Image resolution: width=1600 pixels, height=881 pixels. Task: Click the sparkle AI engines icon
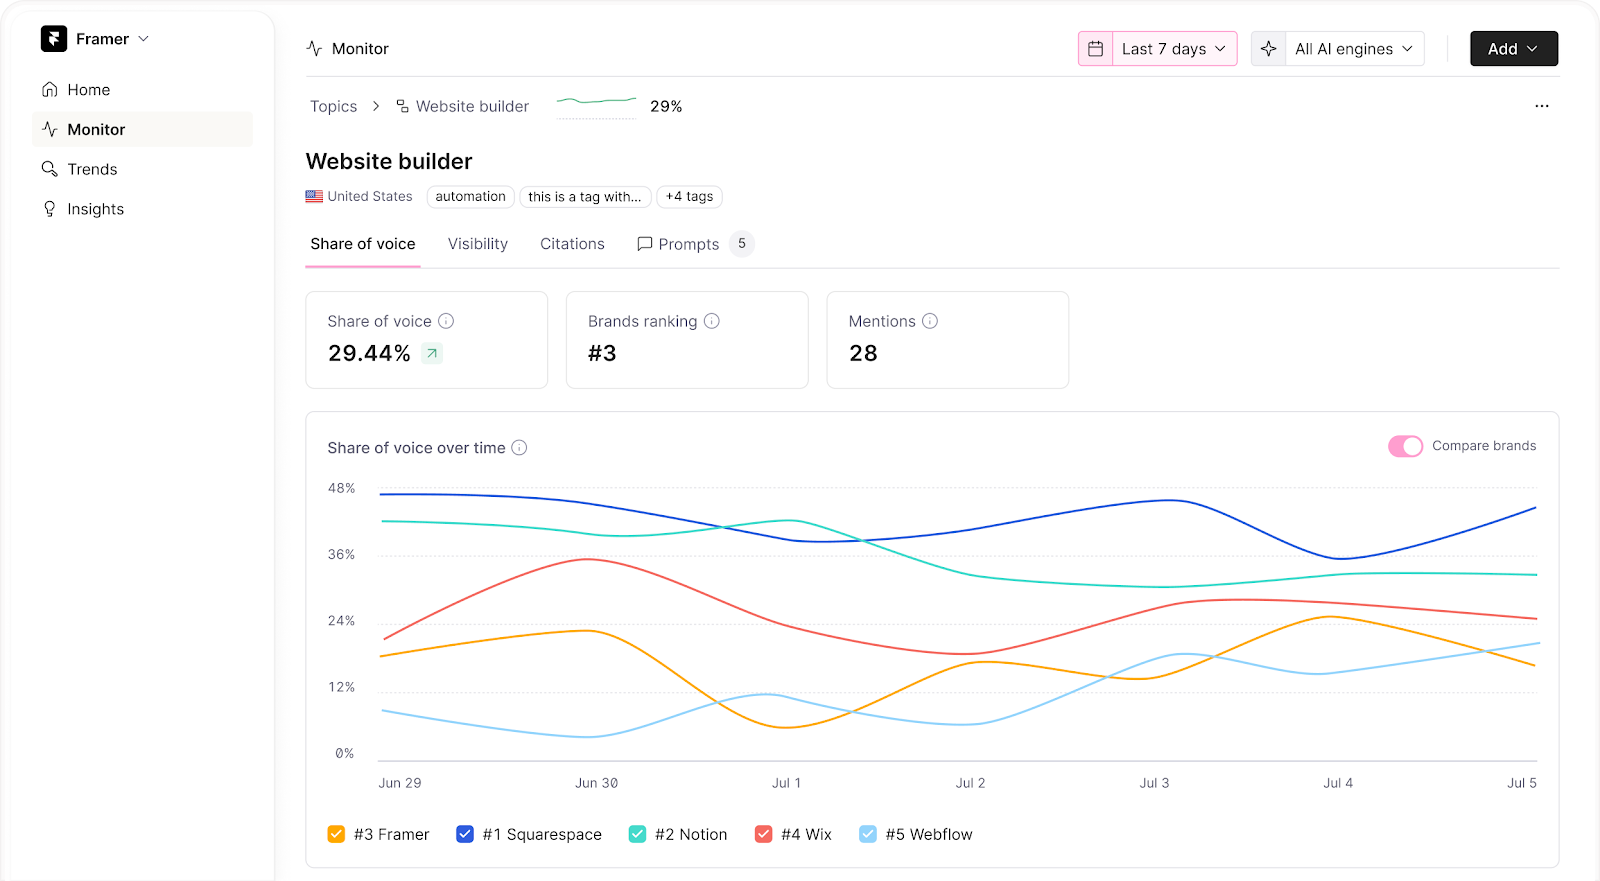1269,49
